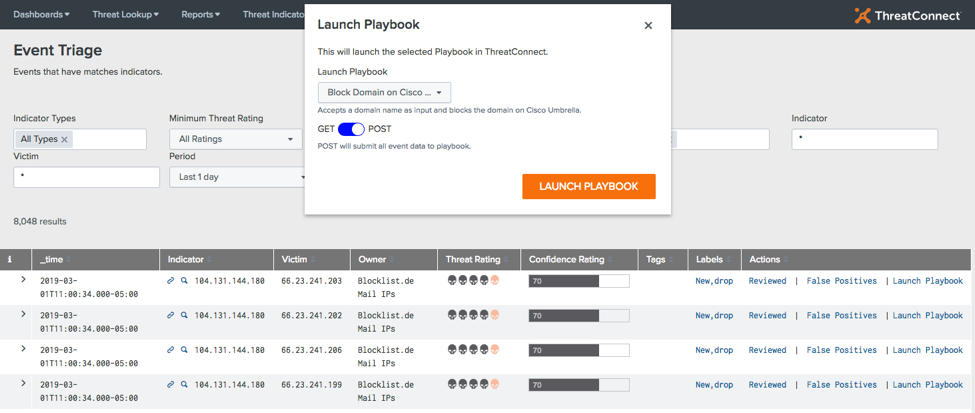Select 8,048 results count text
The height and width of the screenshot is (413, 975).
(40, 221)
